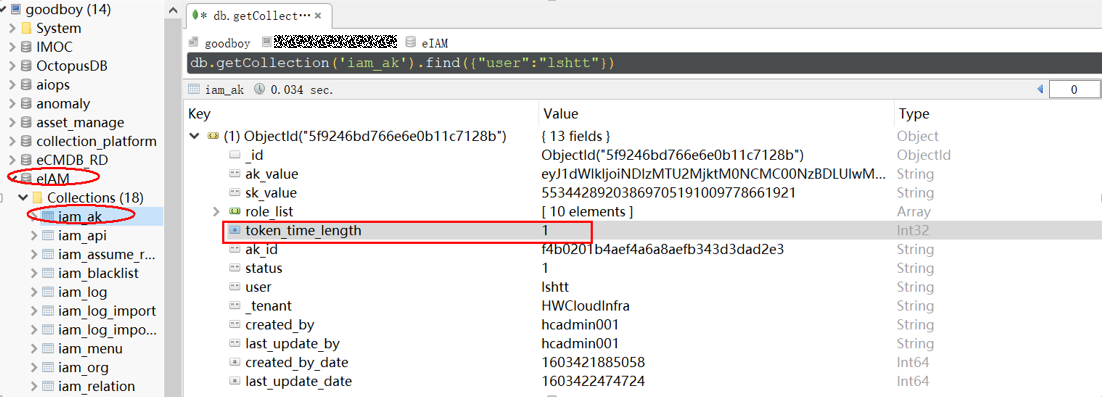This screenshot has width=1102, height=397.
Task: Expand the OctopusDB database node
Action: coord(12,66)
